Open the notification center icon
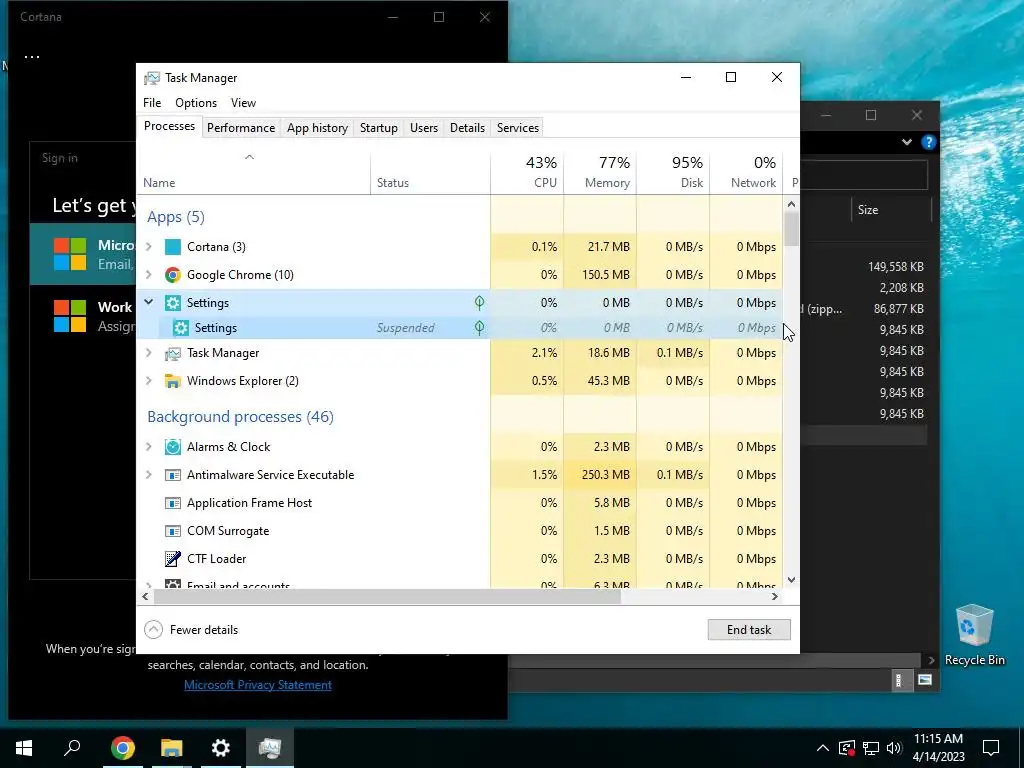This screenshot has width=1024, height=768. click(991, 748)
